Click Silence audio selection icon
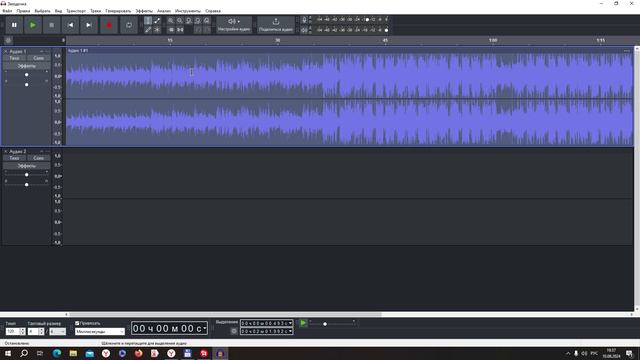Viewport: 640px width, 360px height. tap(180, 29)
